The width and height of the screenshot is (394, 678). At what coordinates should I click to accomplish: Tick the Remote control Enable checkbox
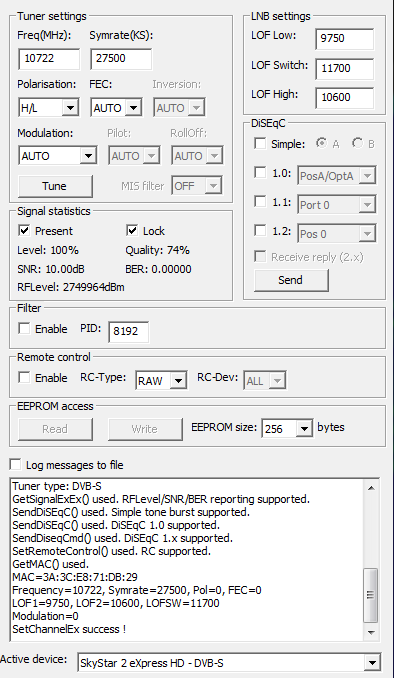click(24, 377)
